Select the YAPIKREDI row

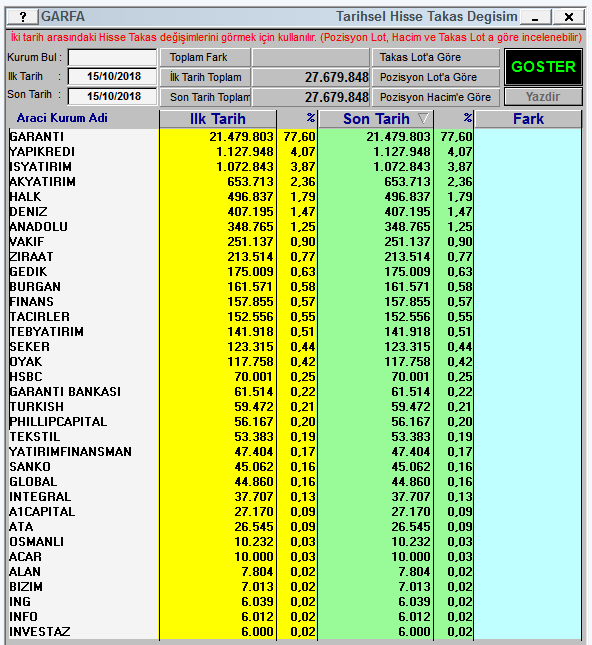(295, 152)
